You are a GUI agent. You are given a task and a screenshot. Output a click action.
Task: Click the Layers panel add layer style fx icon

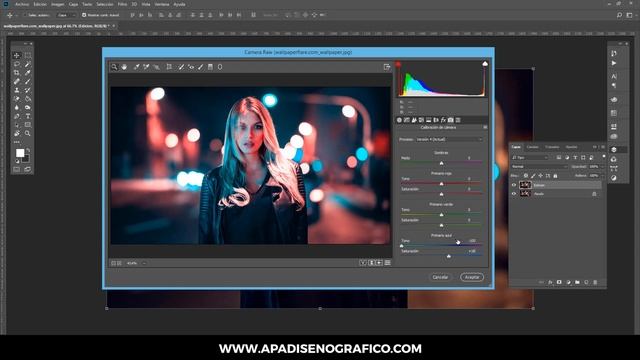coord(550,282)
